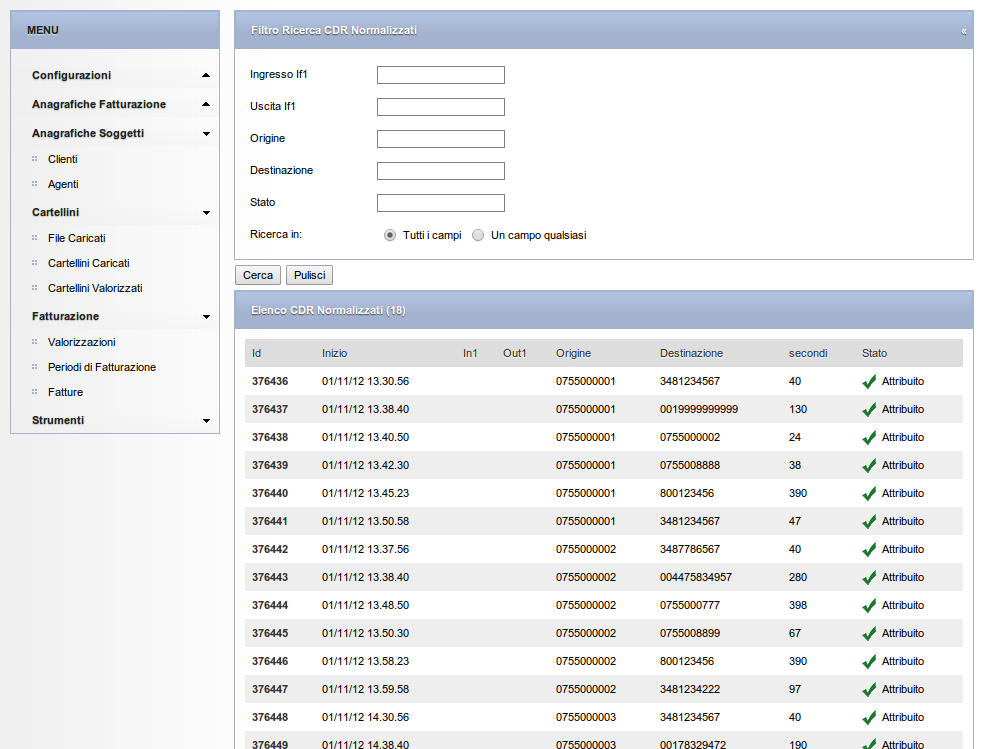Go to Cartellini Valorizzati
The height and width of the screenshot is (749, 984).
(95, 289)
